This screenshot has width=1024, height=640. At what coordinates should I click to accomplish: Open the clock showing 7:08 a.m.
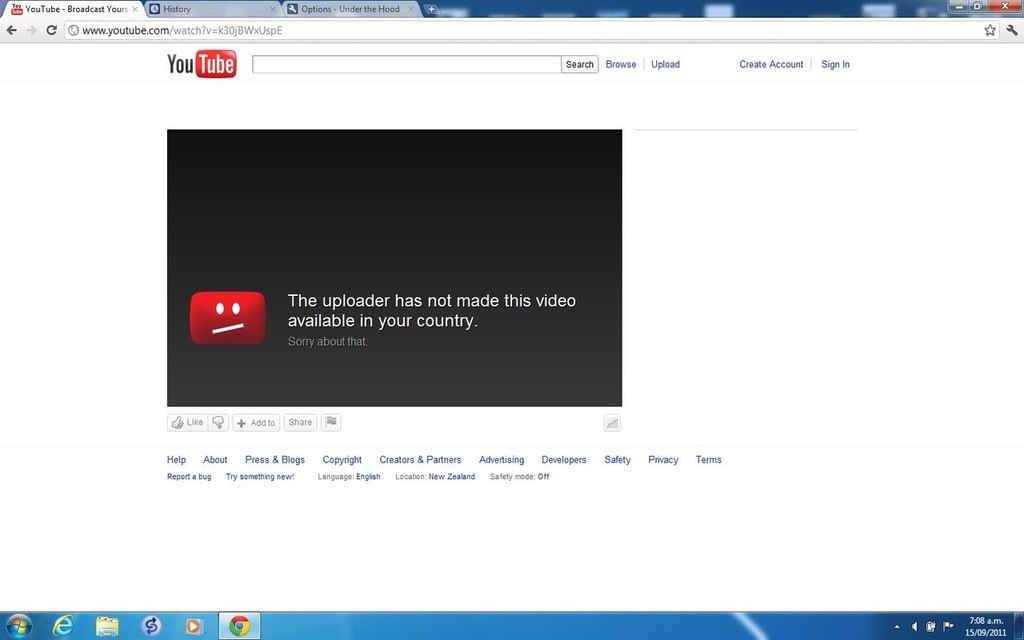[985, 626]
